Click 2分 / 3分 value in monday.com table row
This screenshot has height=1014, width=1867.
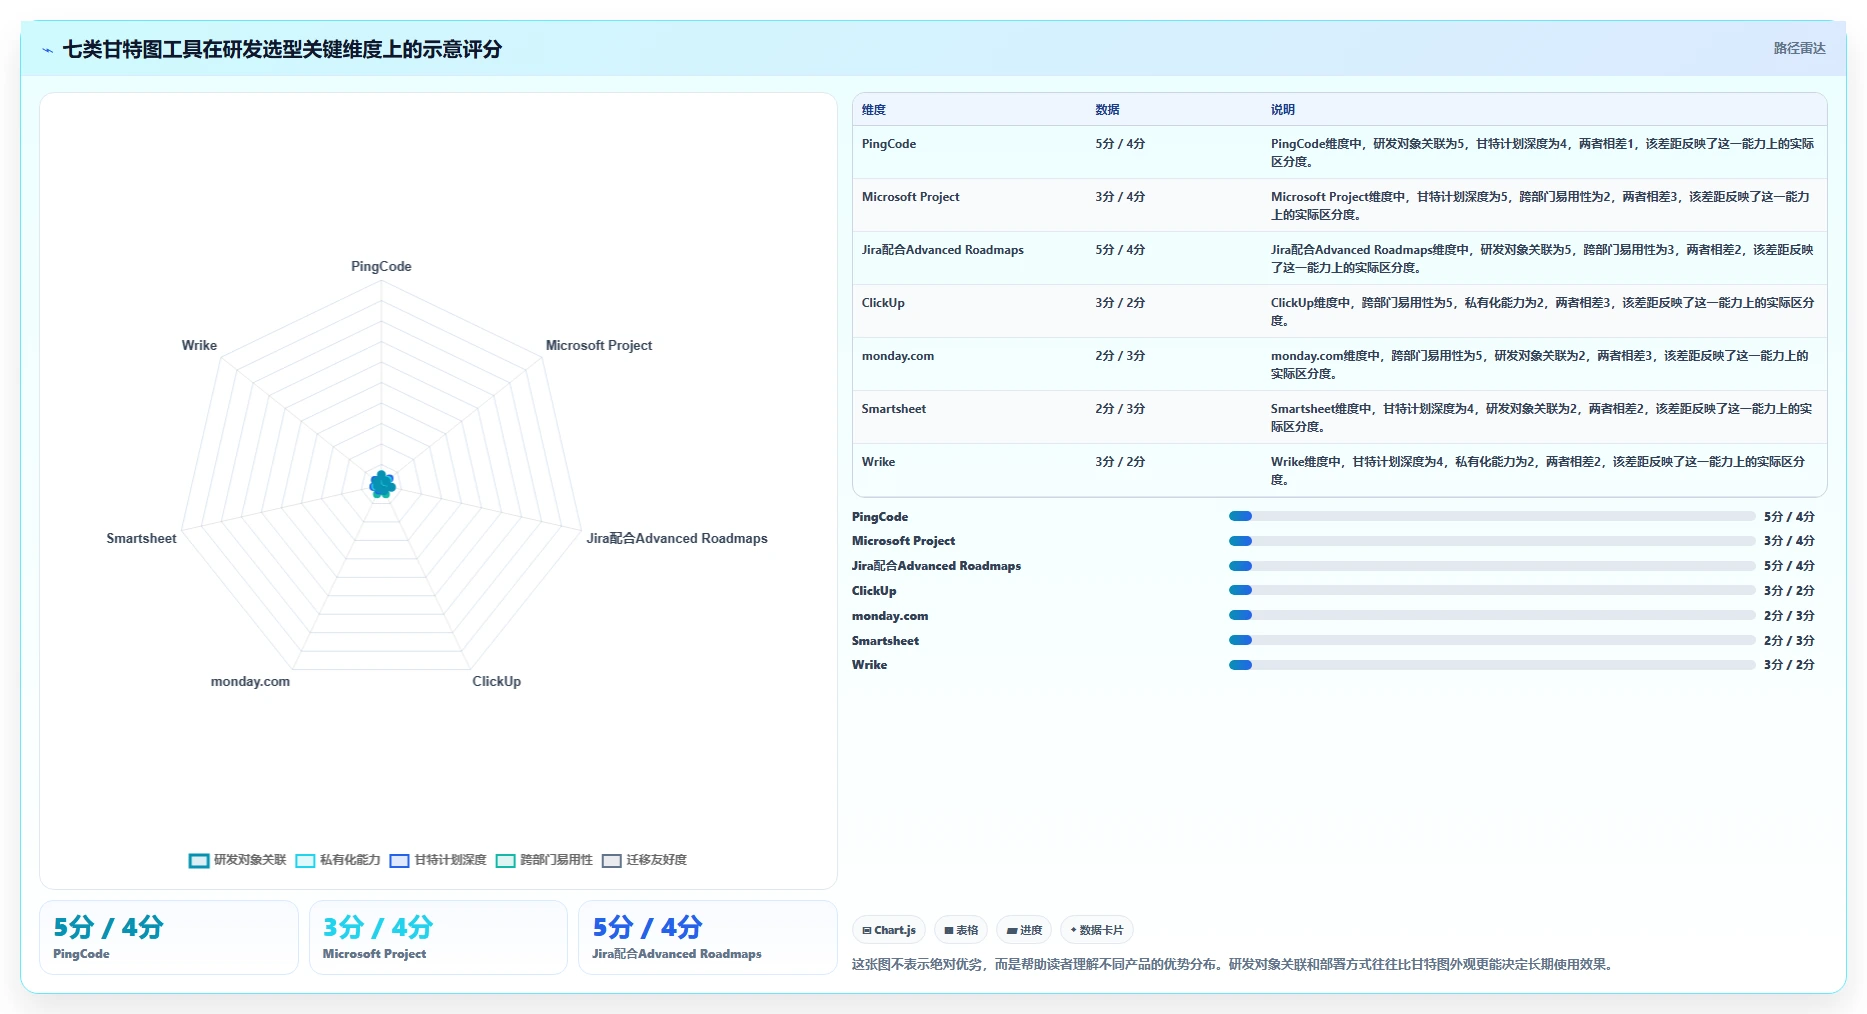pyautogui.click(x=1120, y=356)
